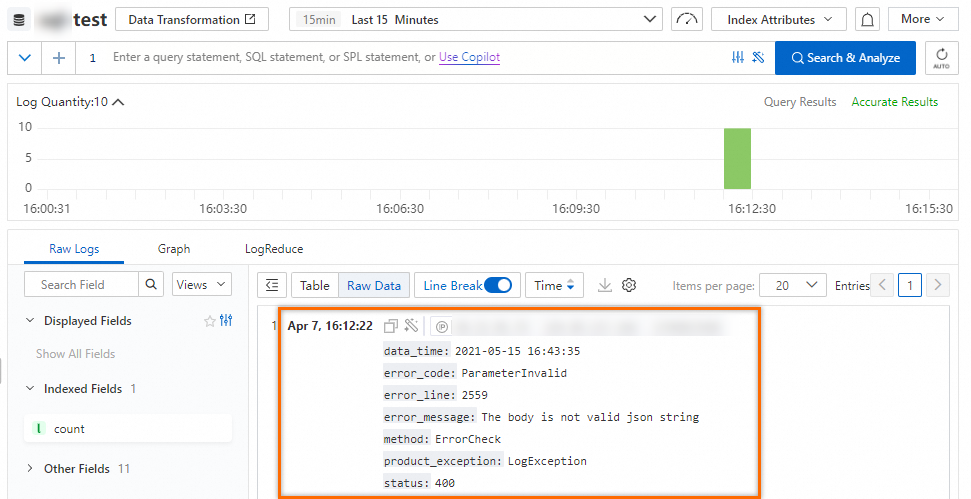Click the Apr 7, 16:12:22 timestamp
The image size is (971, 499).
[x=330, y=326]
